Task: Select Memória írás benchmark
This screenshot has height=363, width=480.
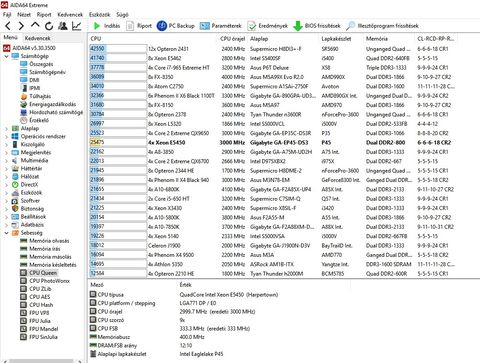Action: point(40,249)
